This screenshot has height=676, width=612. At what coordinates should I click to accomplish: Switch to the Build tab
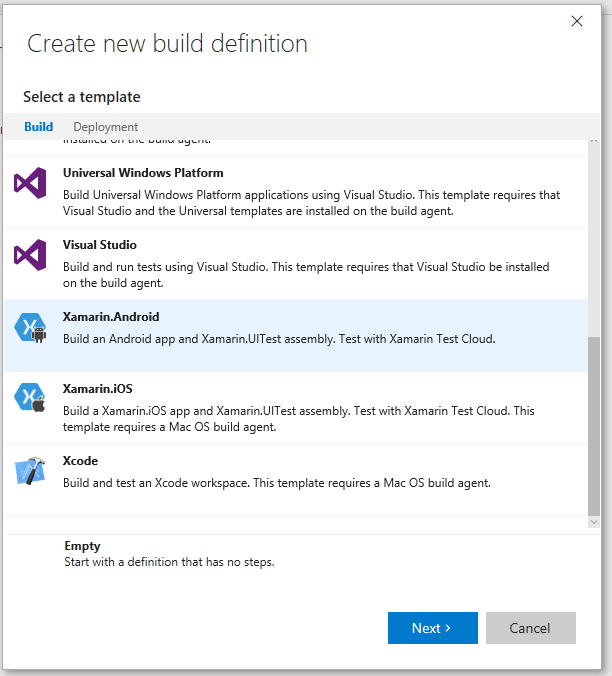[x=38, y=127]
